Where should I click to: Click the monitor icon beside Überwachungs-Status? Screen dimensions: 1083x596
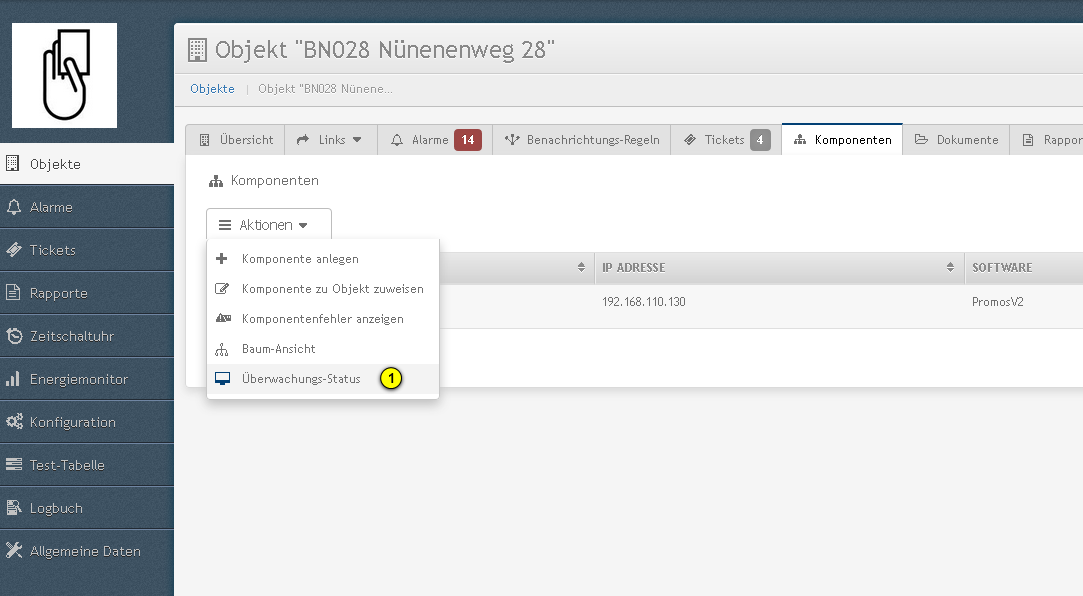[222, 378]
